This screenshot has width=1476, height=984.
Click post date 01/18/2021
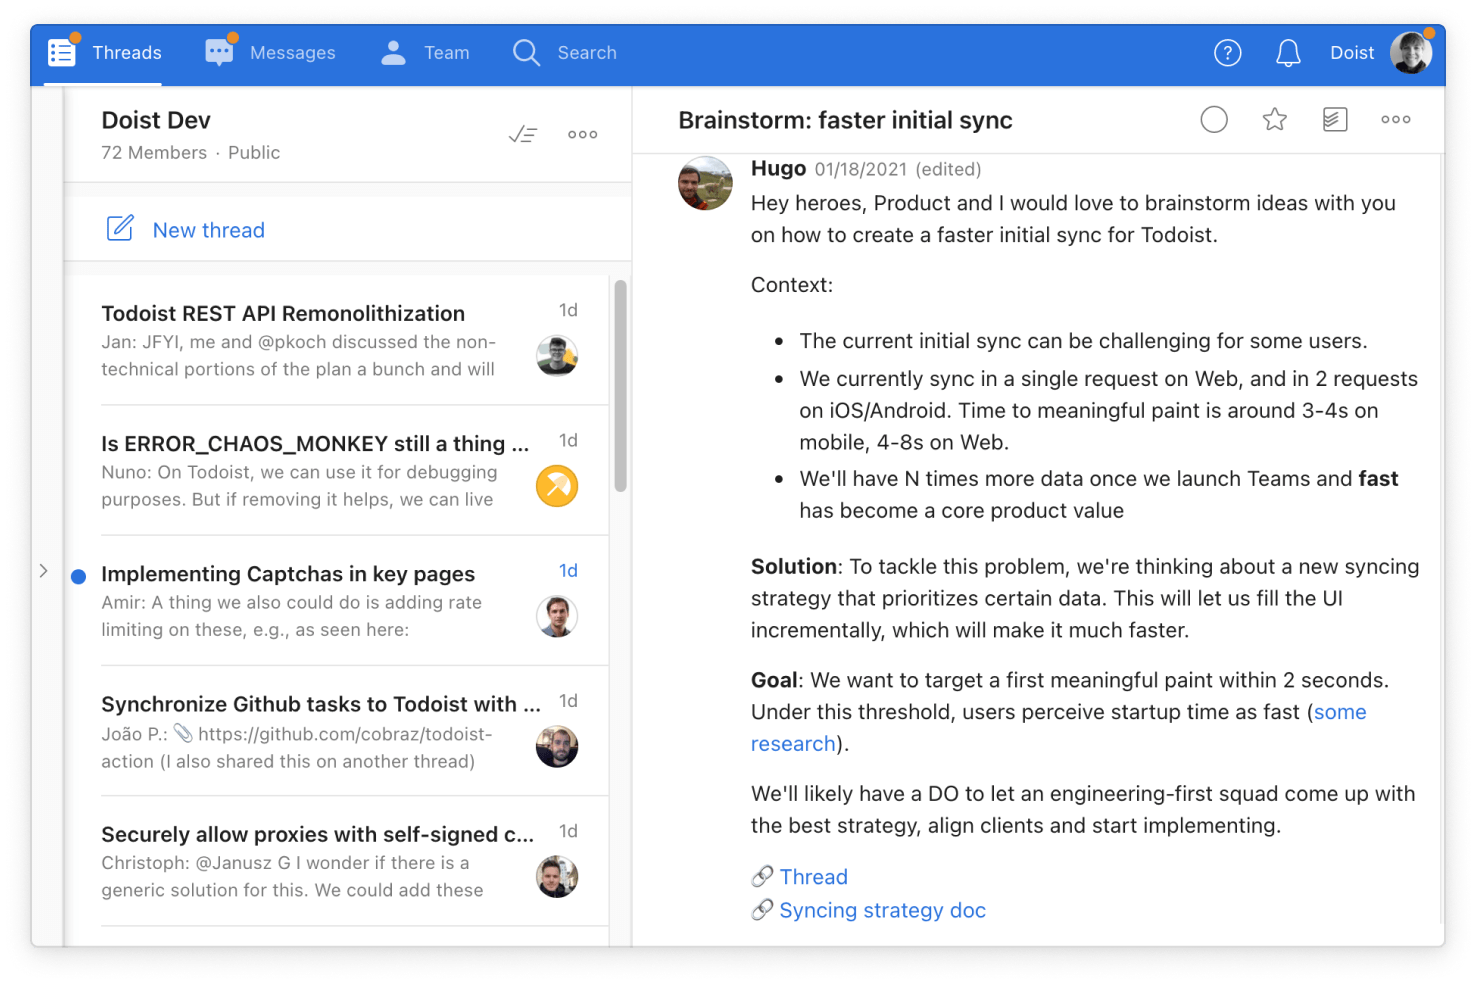(860, 170)
